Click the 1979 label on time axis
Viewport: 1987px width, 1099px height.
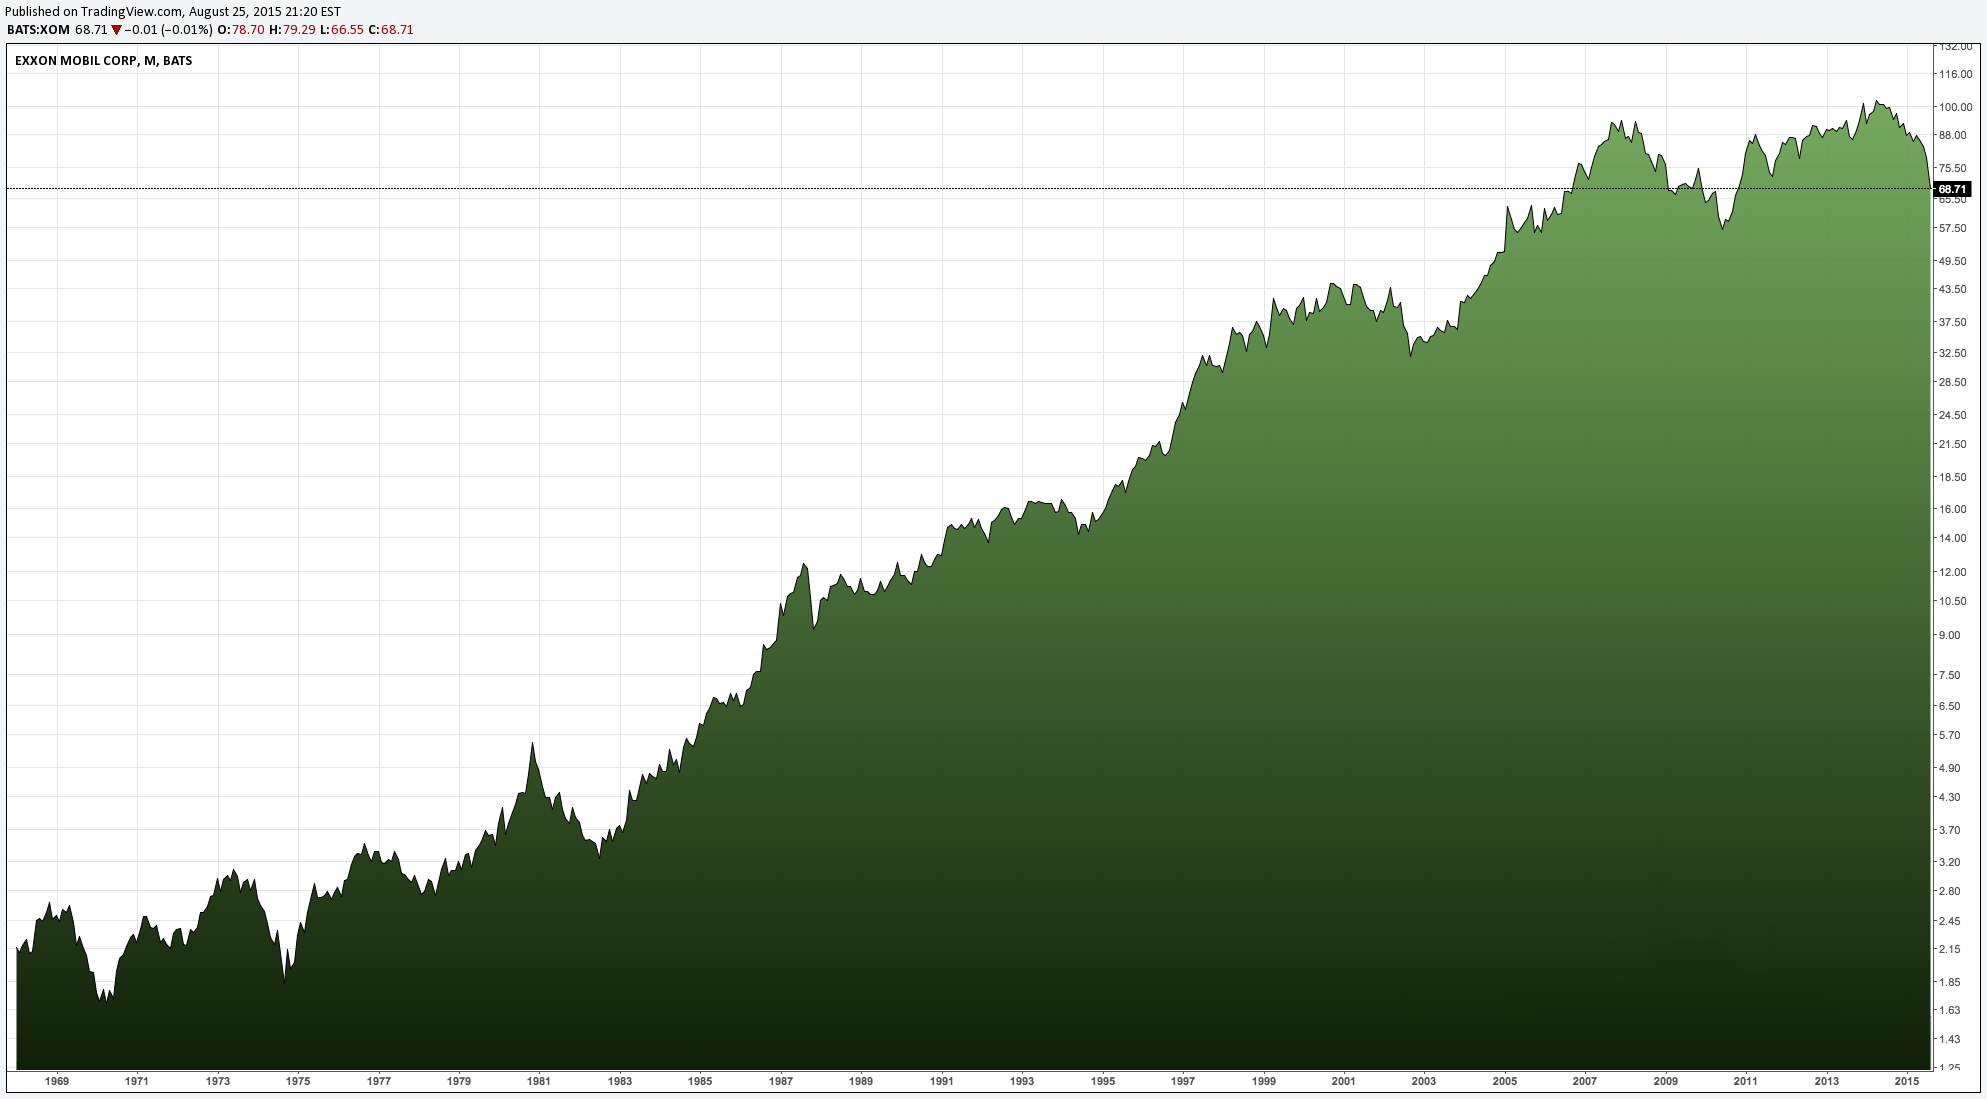(459, 1081)
